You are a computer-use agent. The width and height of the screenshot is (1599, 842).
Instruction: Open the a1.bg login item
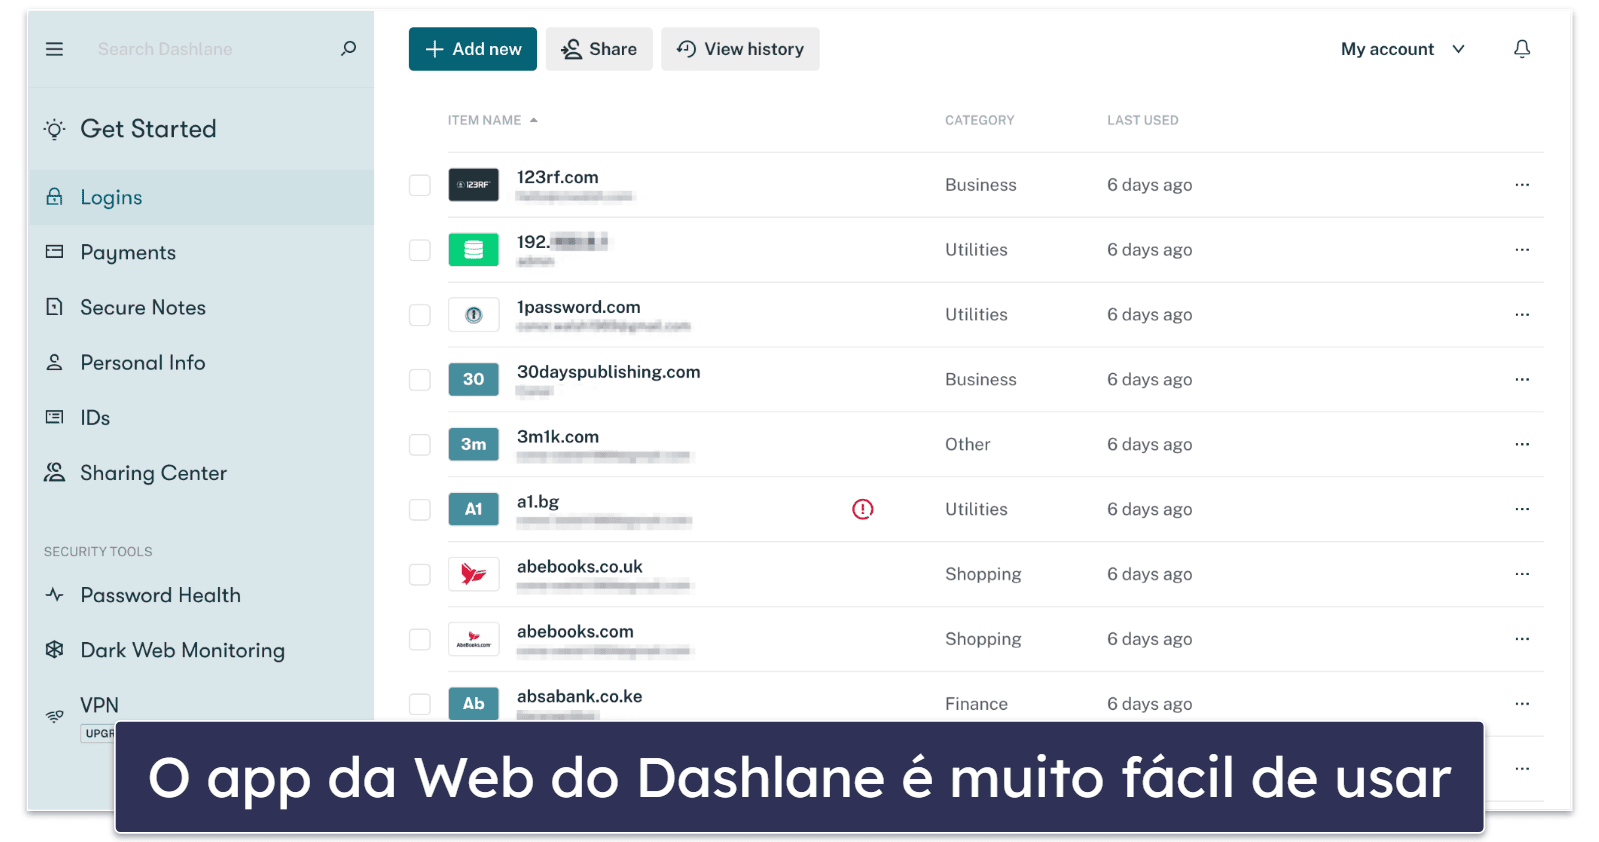537,502
